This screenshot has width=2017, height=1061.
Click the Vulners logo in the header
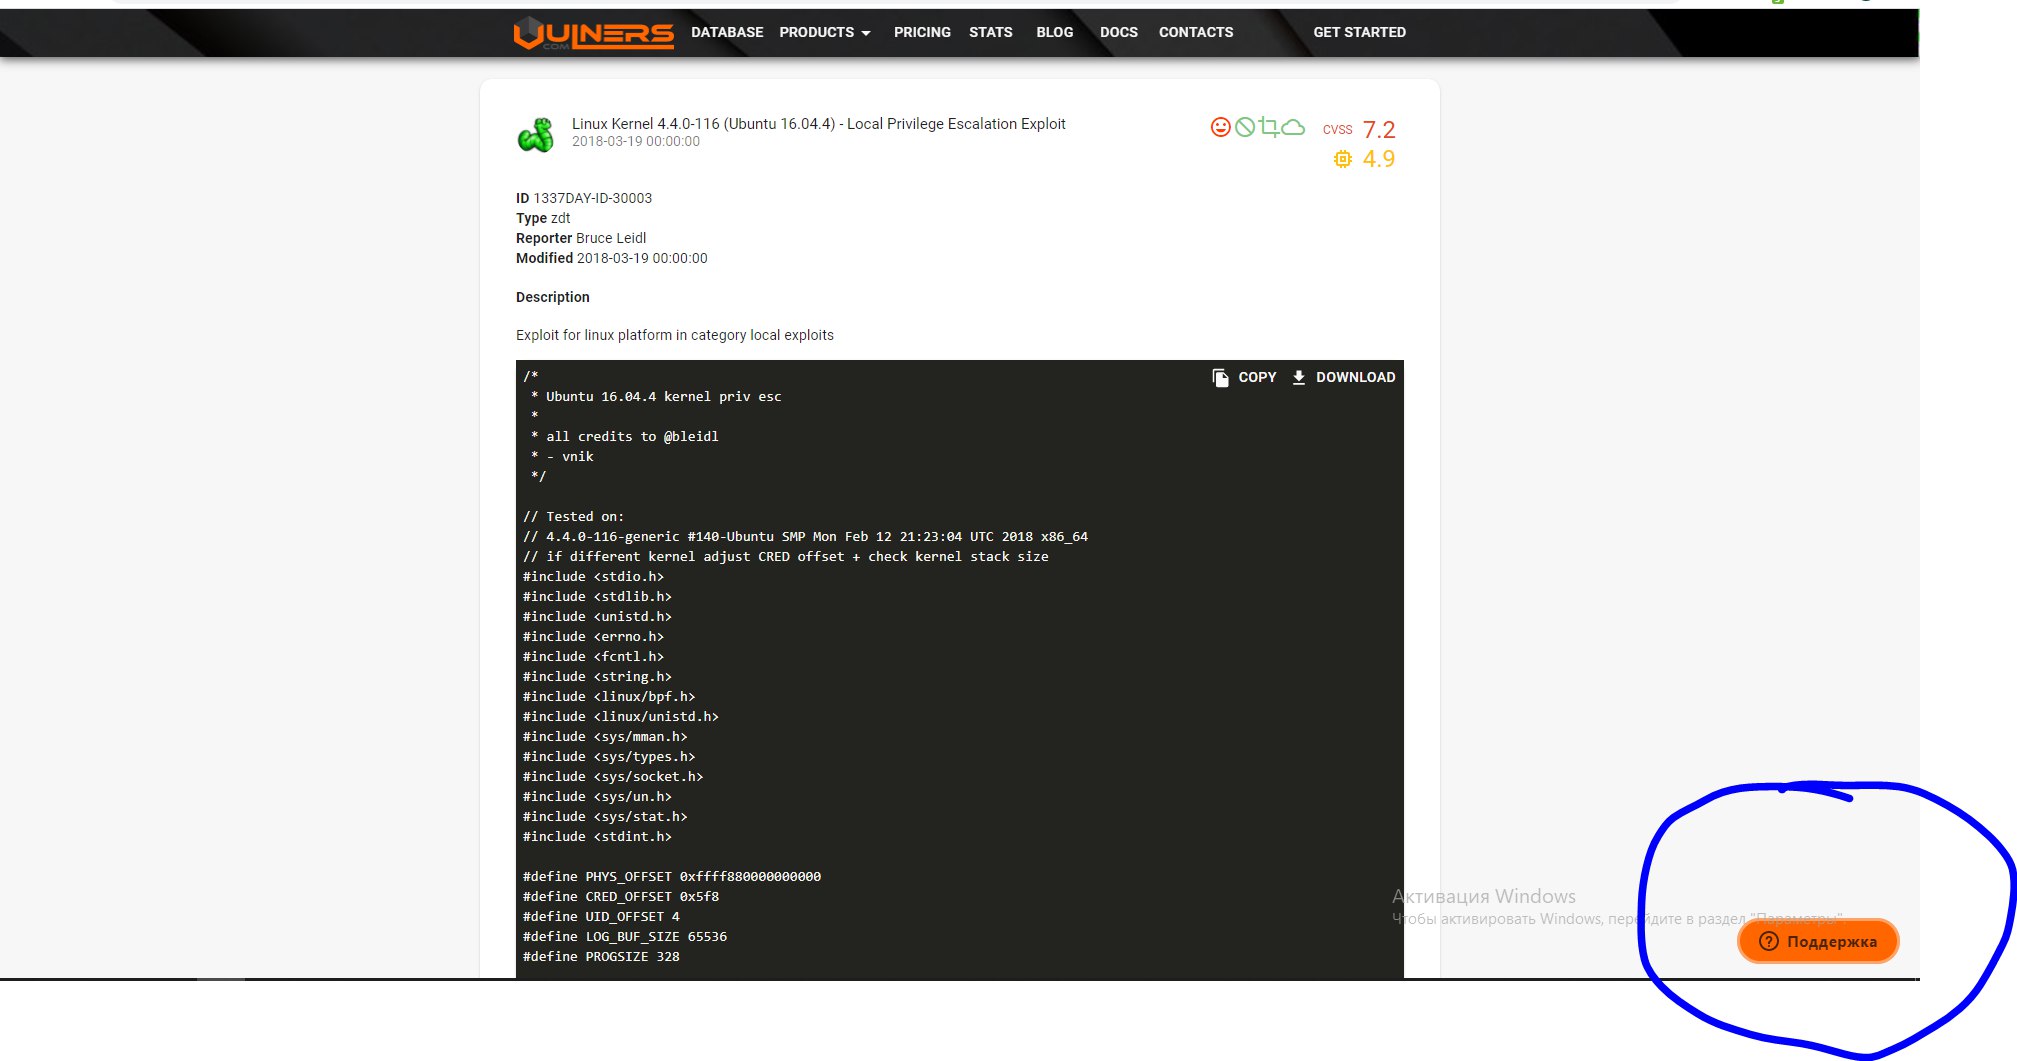pyautogui.click(x=593, y=33)
